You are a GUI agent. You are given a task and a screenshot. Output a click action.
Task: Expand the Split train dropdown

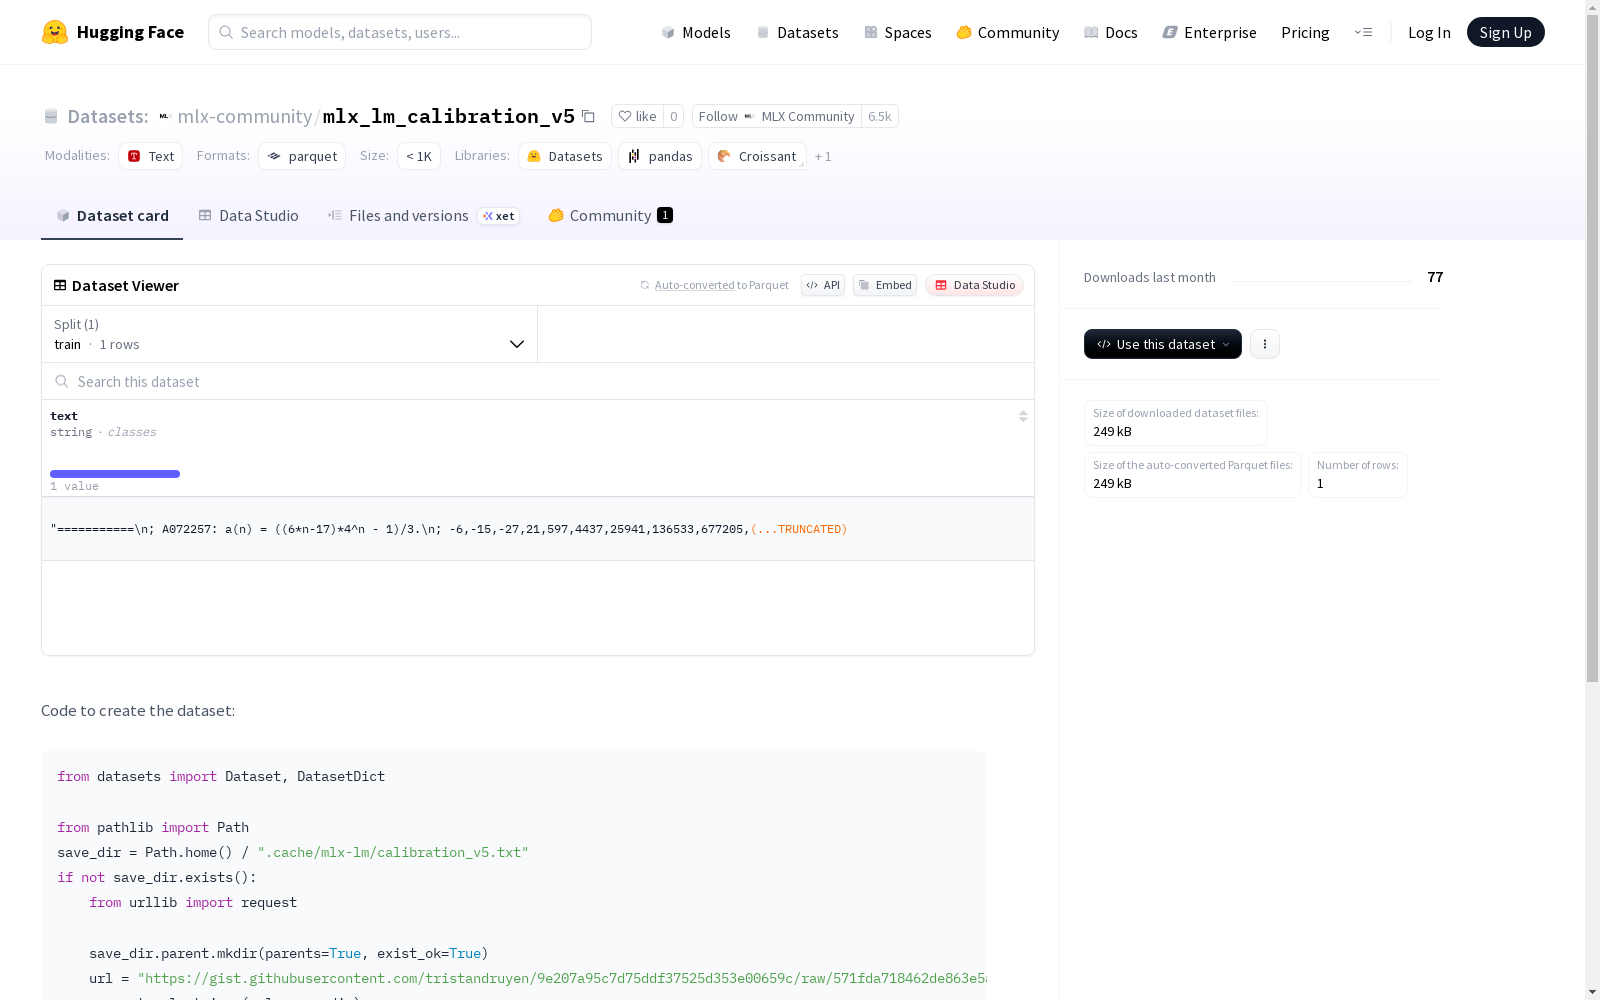point(290,334)
